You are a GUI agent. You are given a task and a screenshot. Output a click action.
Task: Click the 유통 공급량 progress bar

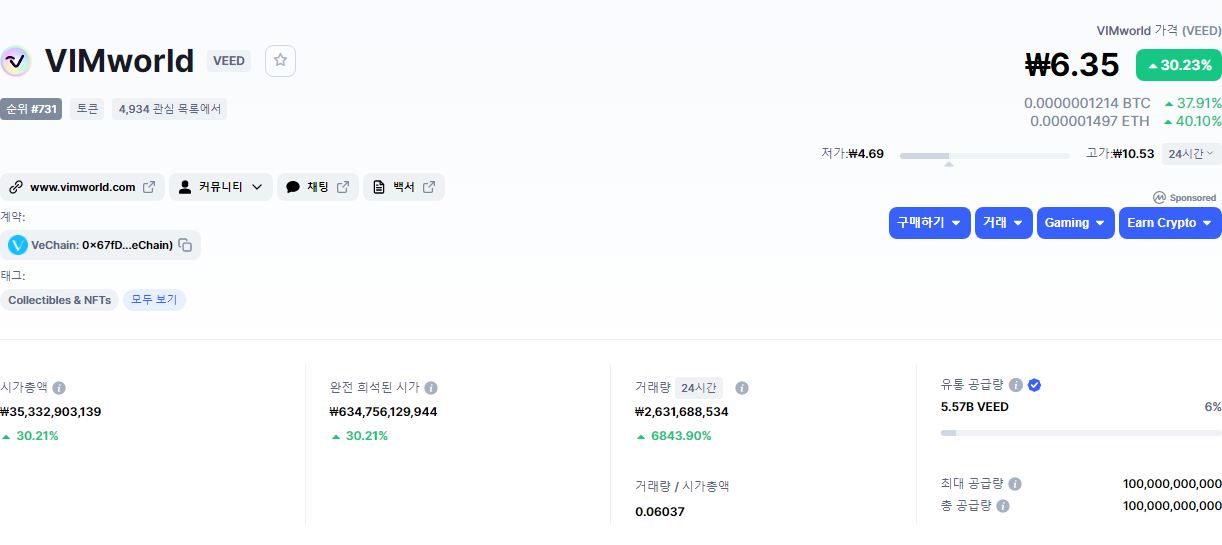[1081, 433]
